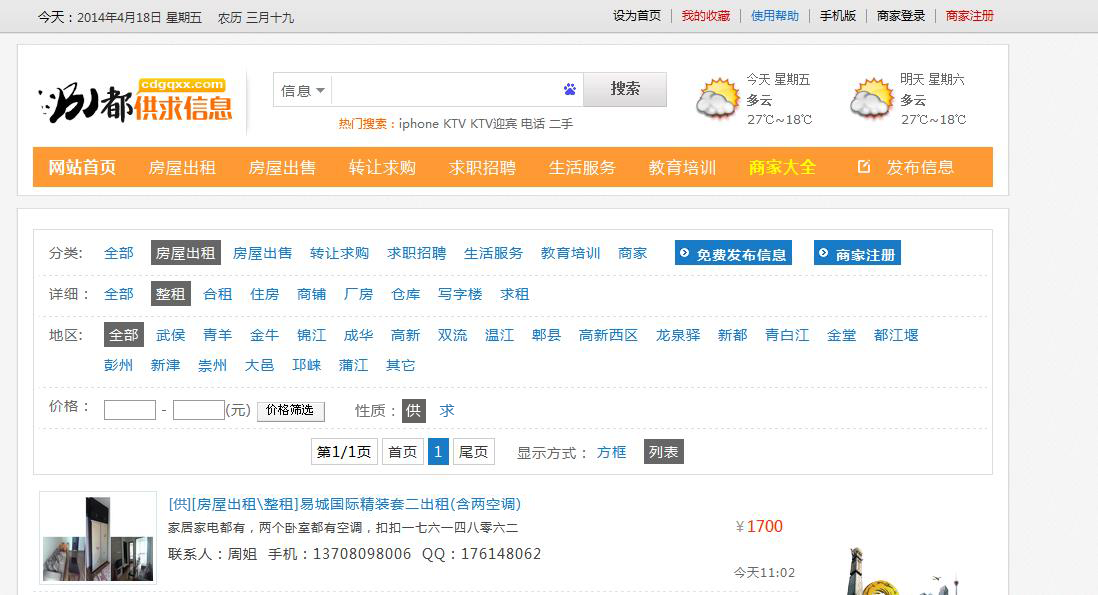Click the site logo 成都供求信息
The image size is (1098, 595).
pyautogui.click(x=136, y=101)
